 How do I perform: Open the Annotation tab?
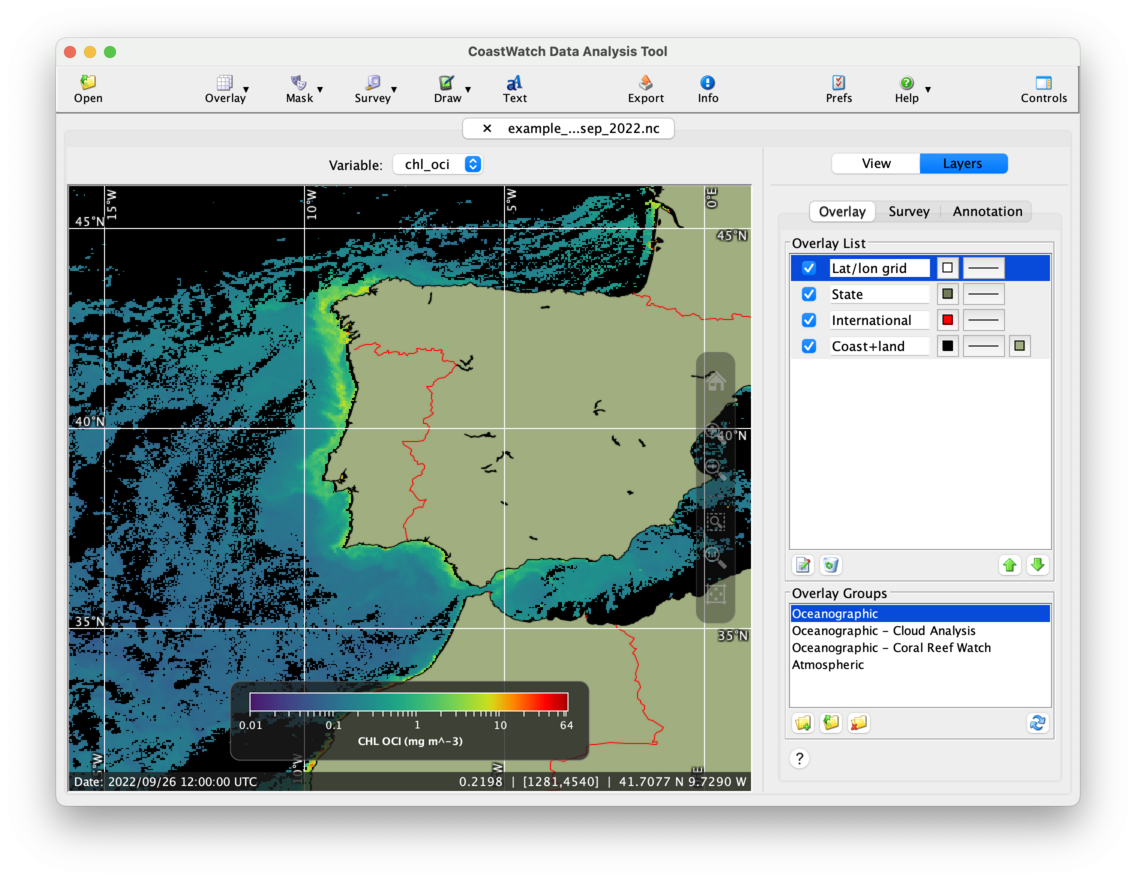[987, 211]
